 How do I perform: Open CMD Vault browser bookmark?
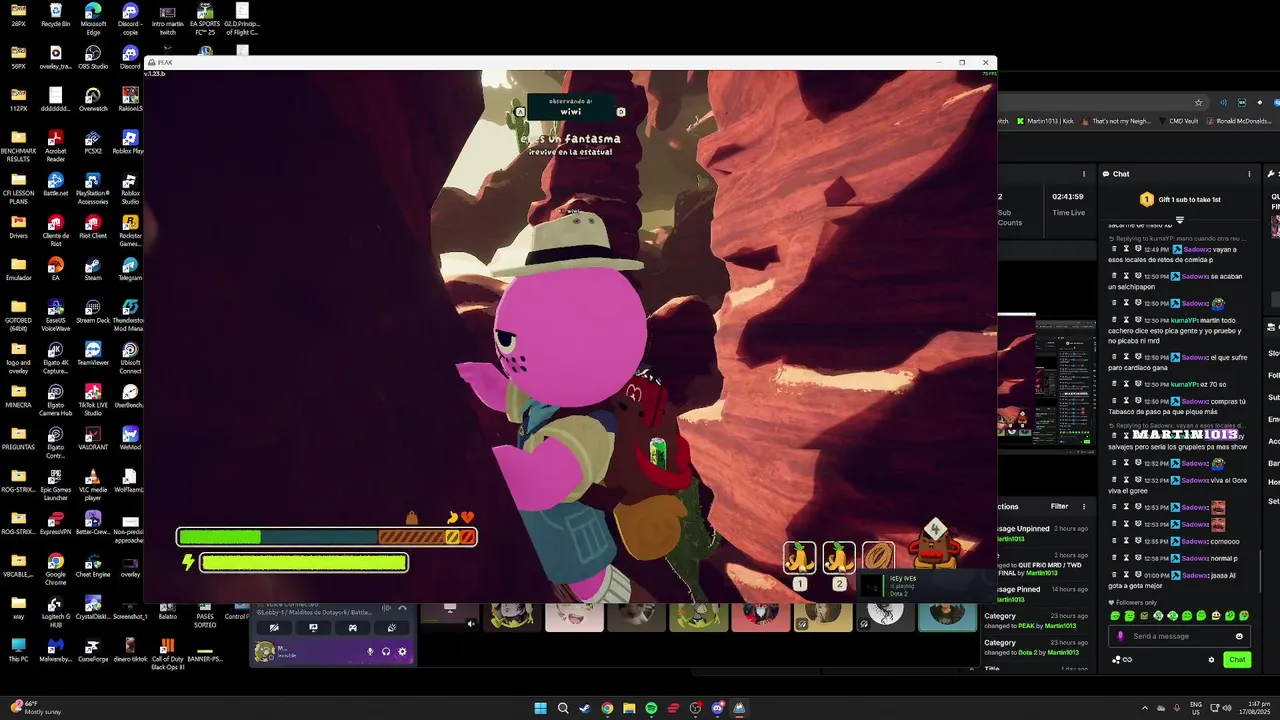pyautogui.click(x=1178, y=121)
